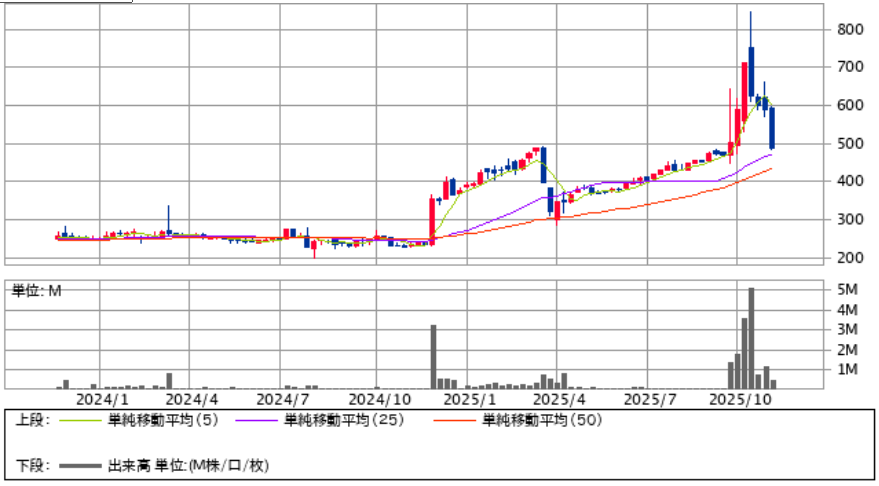Click the November 2024 volume spike bar
The width and height of the screenshot is (879, 486).
[433, 356]
